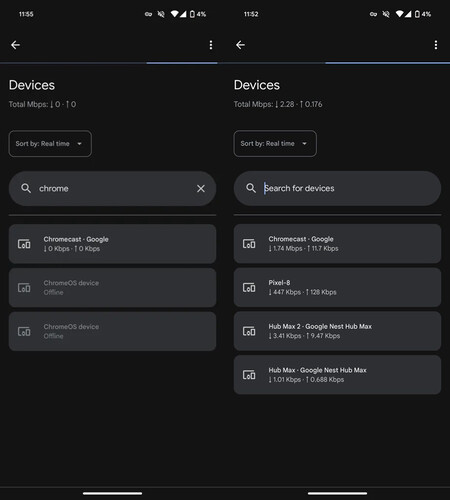Tap device icon on first ChromeOS device row

[24, 288]
